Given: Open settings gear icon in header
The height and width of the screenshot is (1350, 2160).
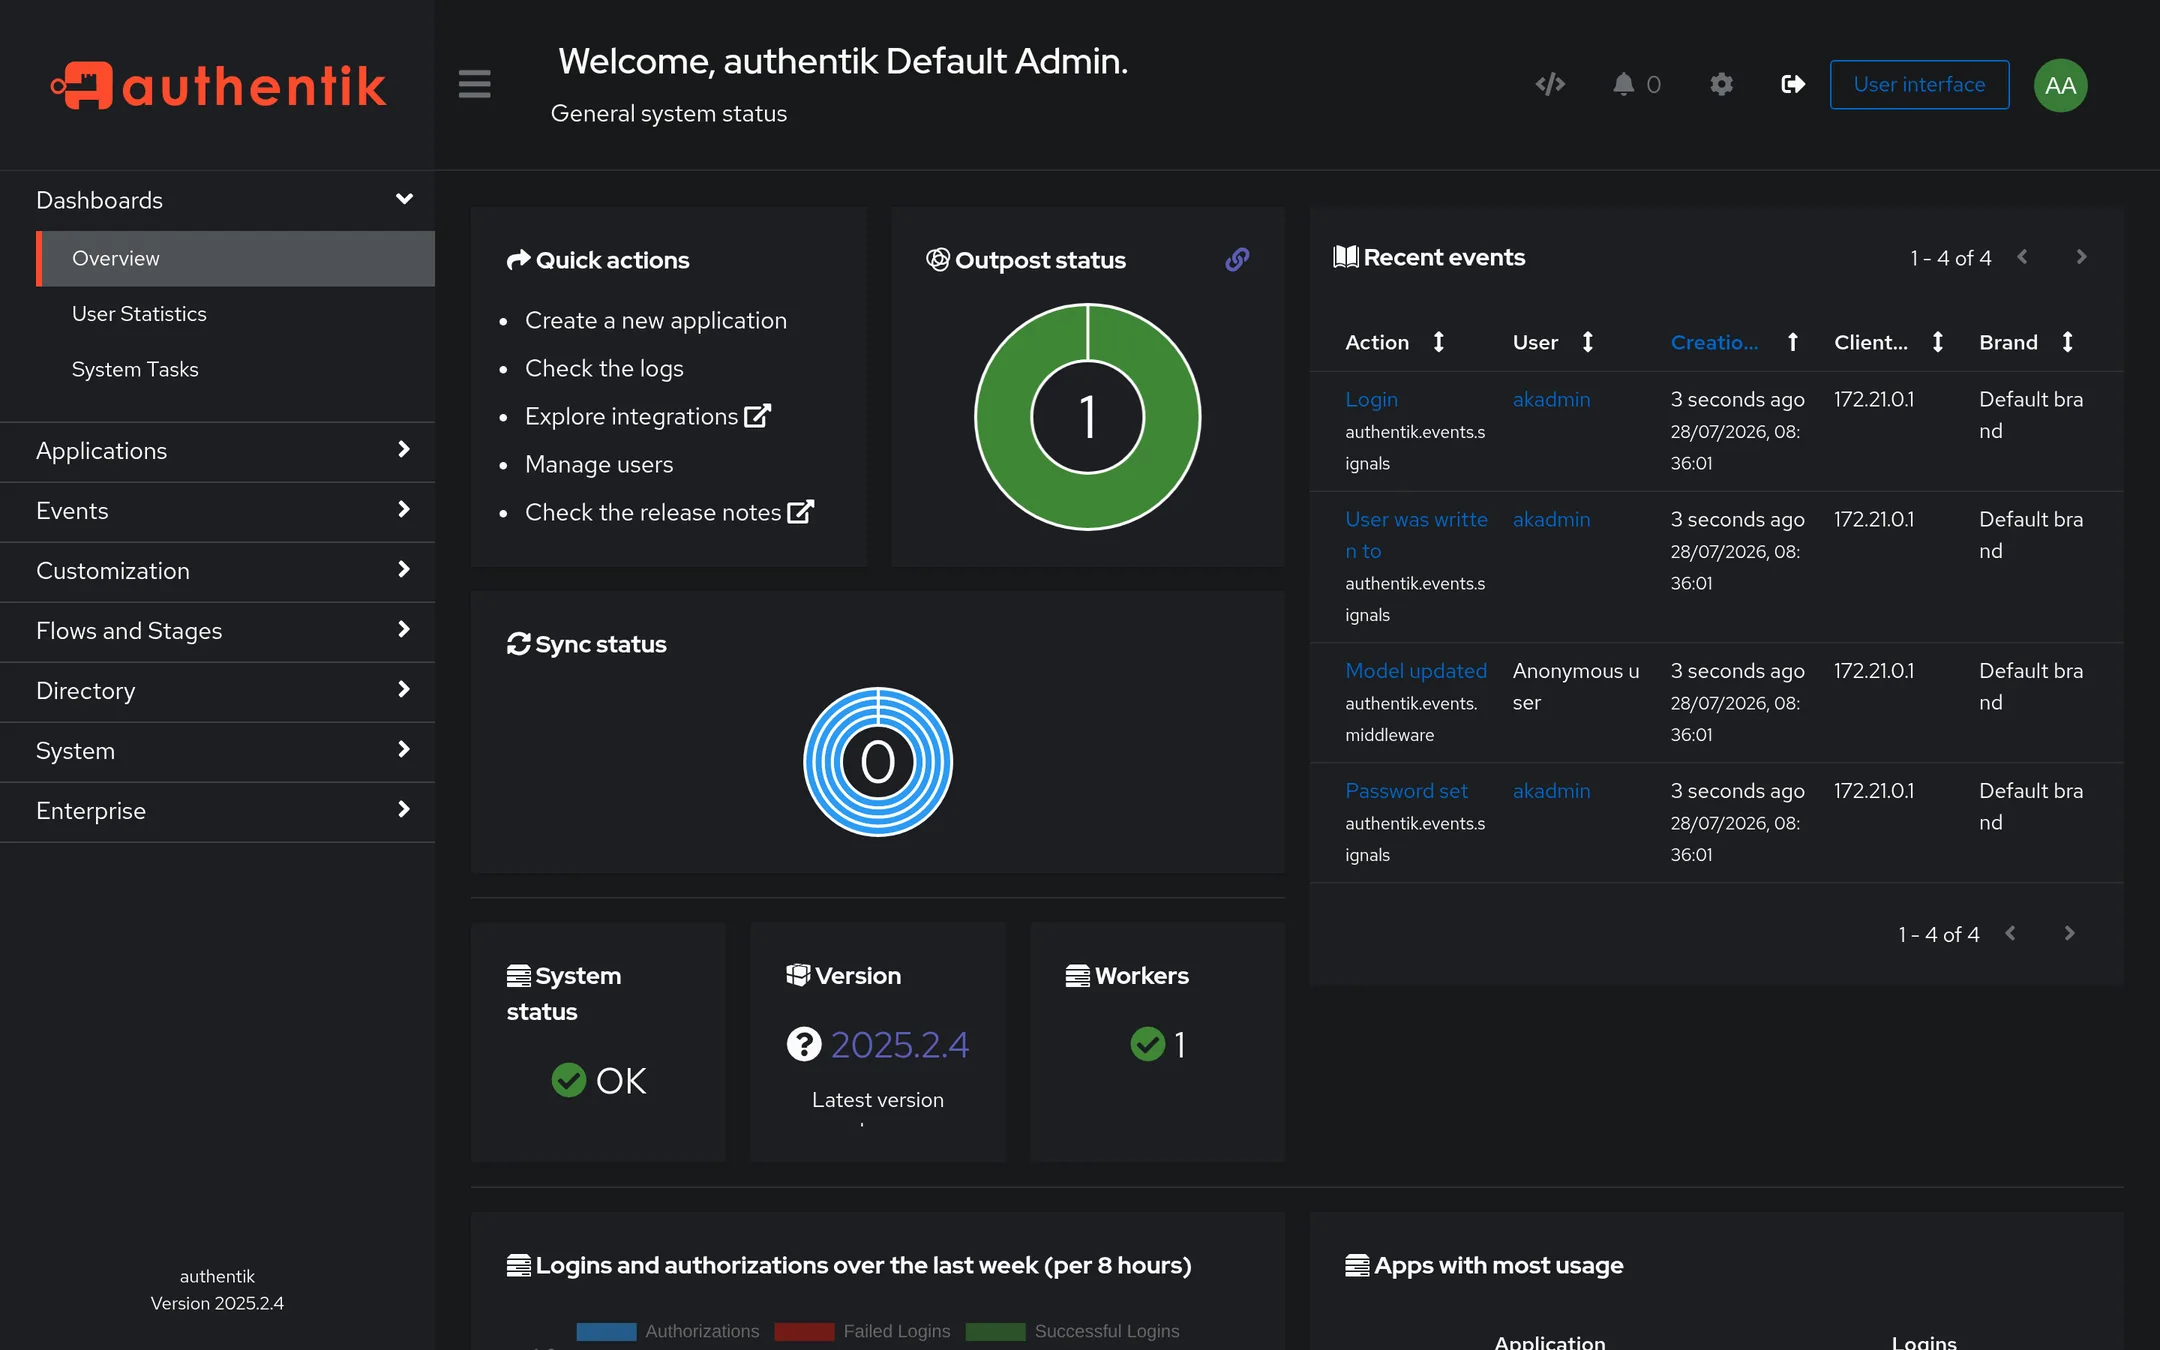Looking at the screenshot, I should pos(1721,84).
